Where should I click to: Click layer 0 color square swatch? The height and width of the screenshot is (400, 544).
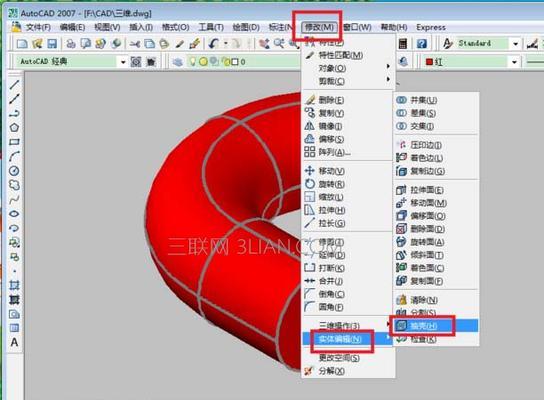tap(235, 62)
